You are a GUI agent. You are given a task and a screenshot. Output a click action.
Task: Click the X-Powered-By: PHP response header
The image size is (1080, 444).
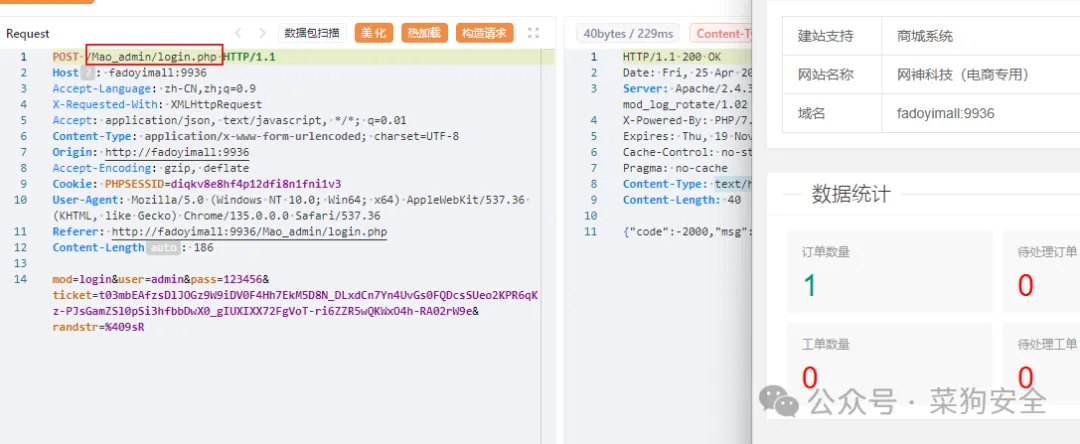(x=687, y=120)
